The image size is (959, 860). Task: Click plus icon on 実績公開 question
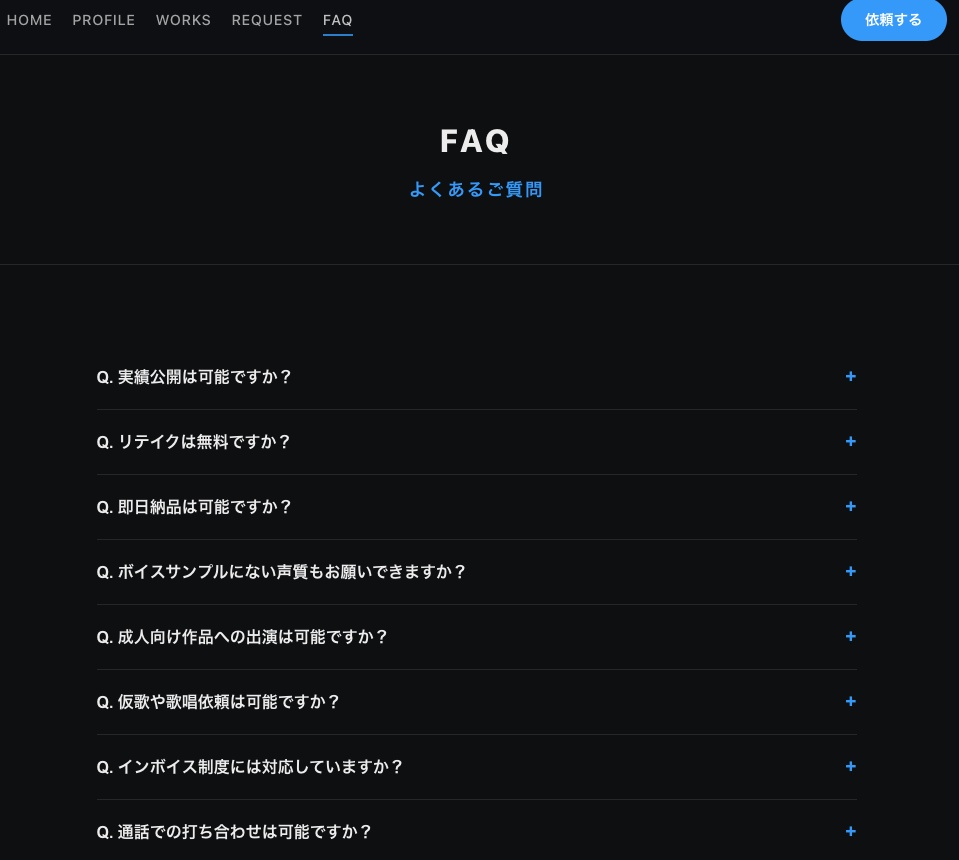(x=851, y=376)
